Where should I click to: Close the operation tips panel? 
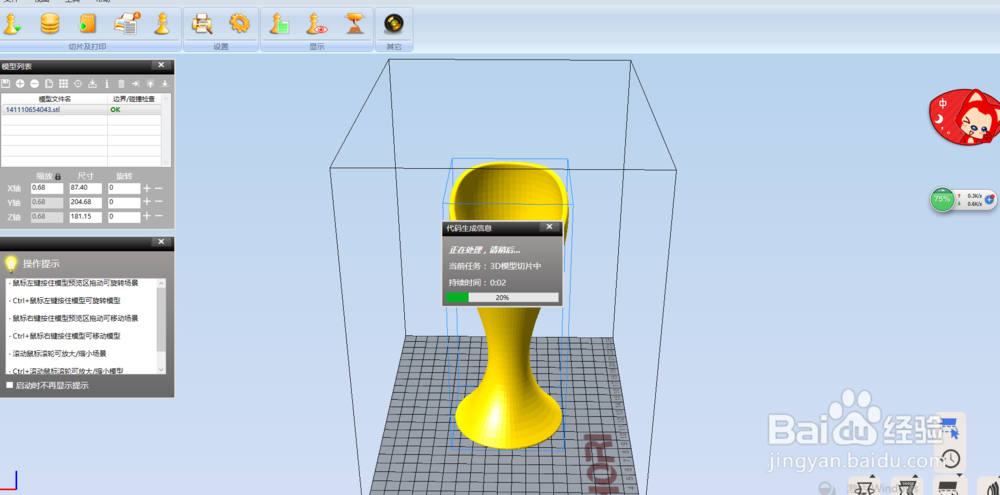(x=161, y=242)
